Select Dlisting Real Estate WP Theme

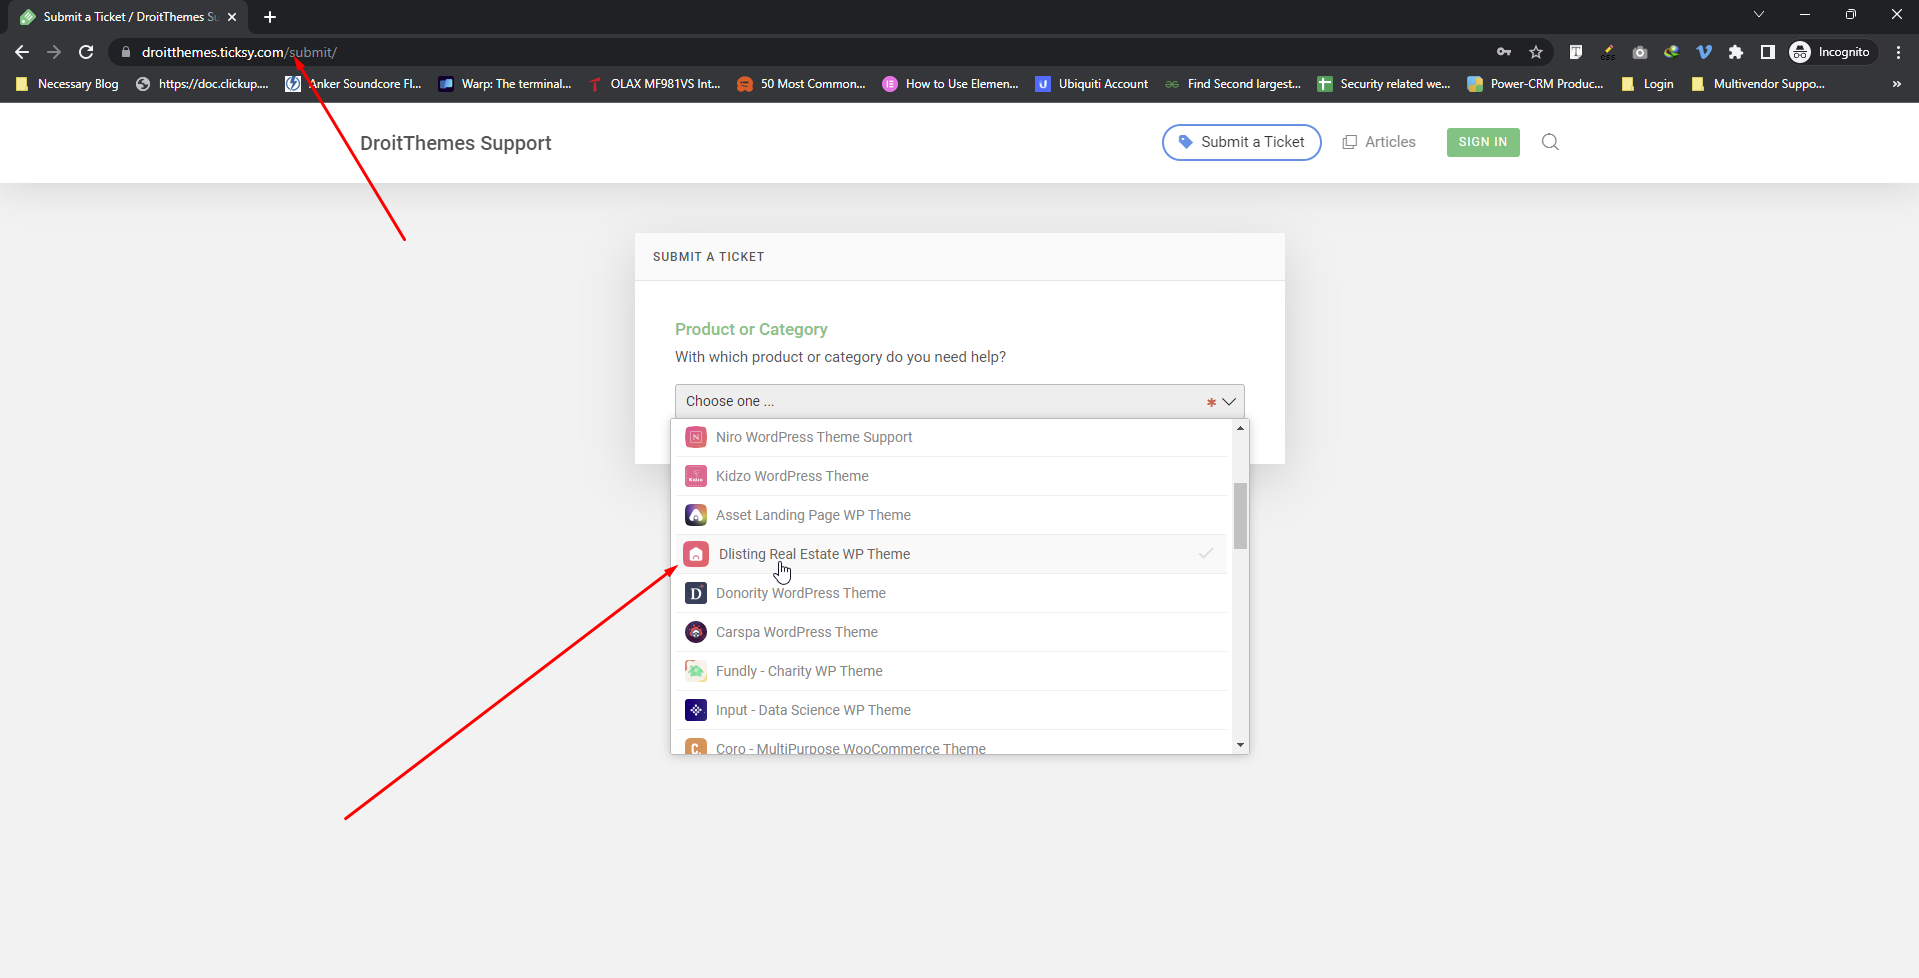[x=952, y=554]
